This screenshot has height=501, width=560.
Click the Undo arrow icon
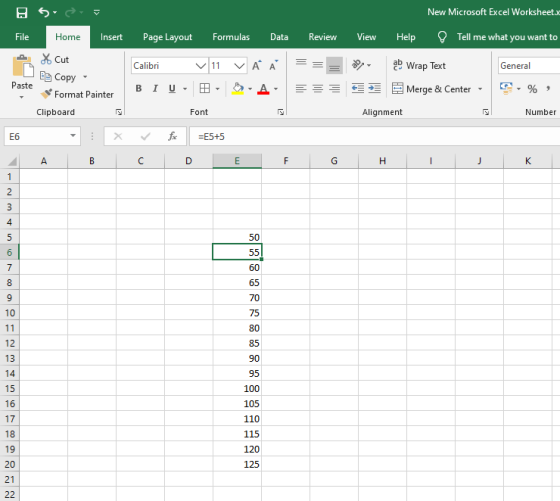tap(44, 12)
